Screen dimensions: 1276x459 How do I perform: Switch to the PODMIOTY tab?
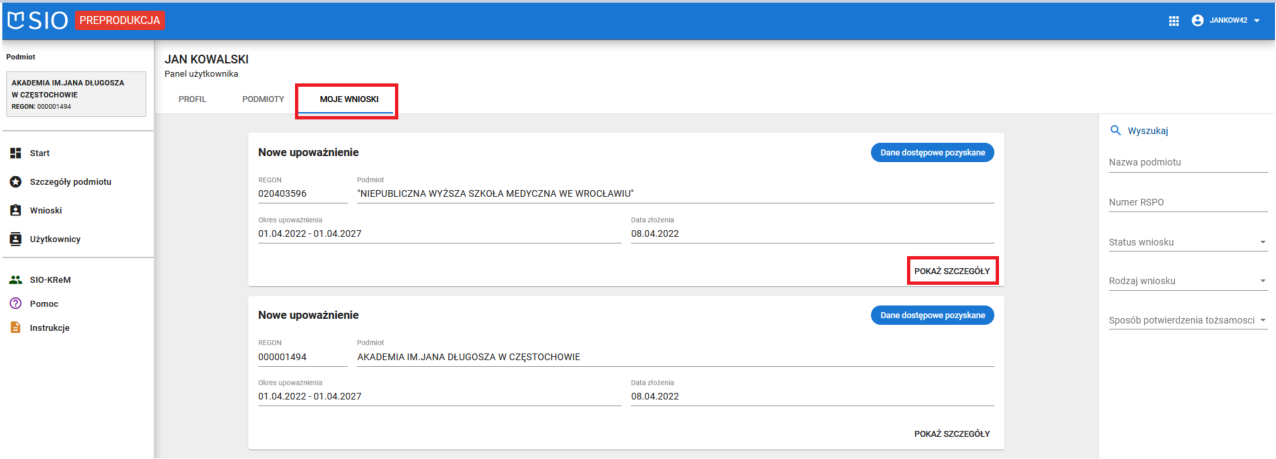coord(263,100)
